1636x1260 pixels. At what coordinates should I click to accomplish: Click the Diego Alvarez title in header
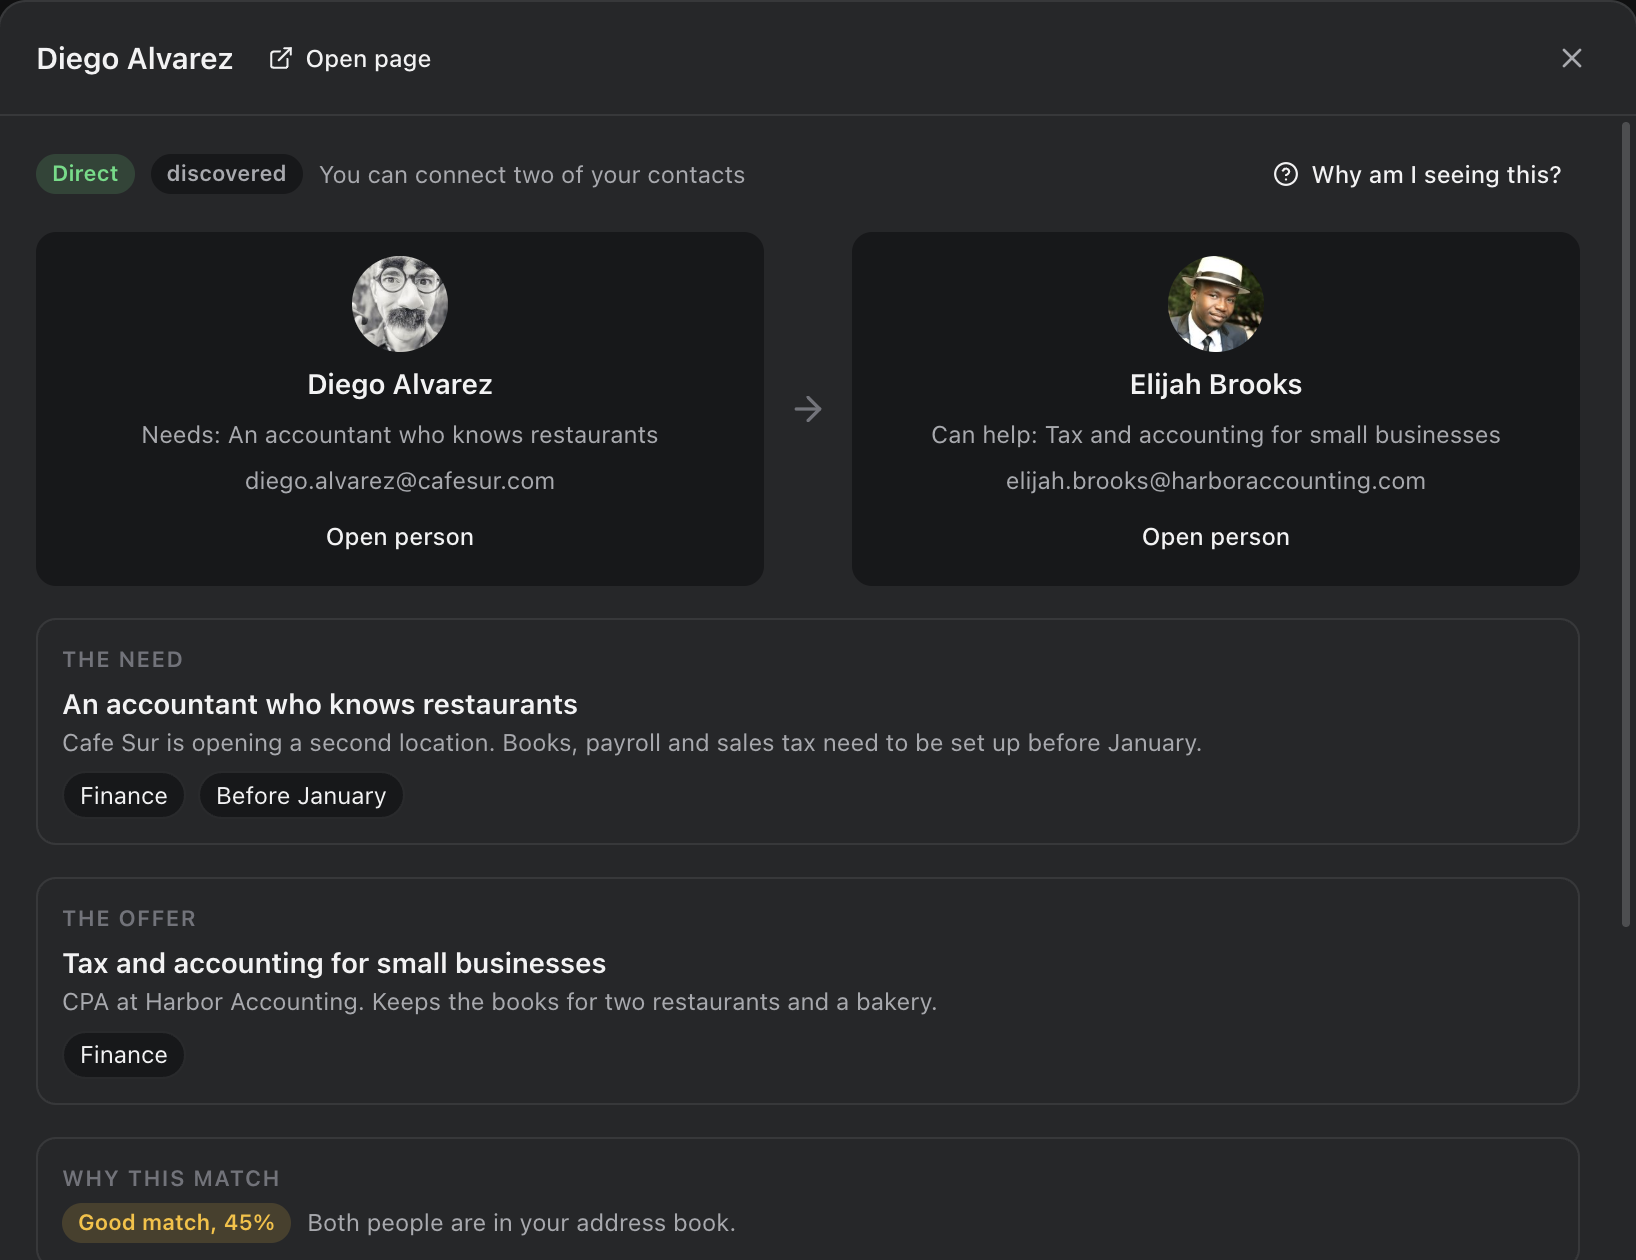135,59
